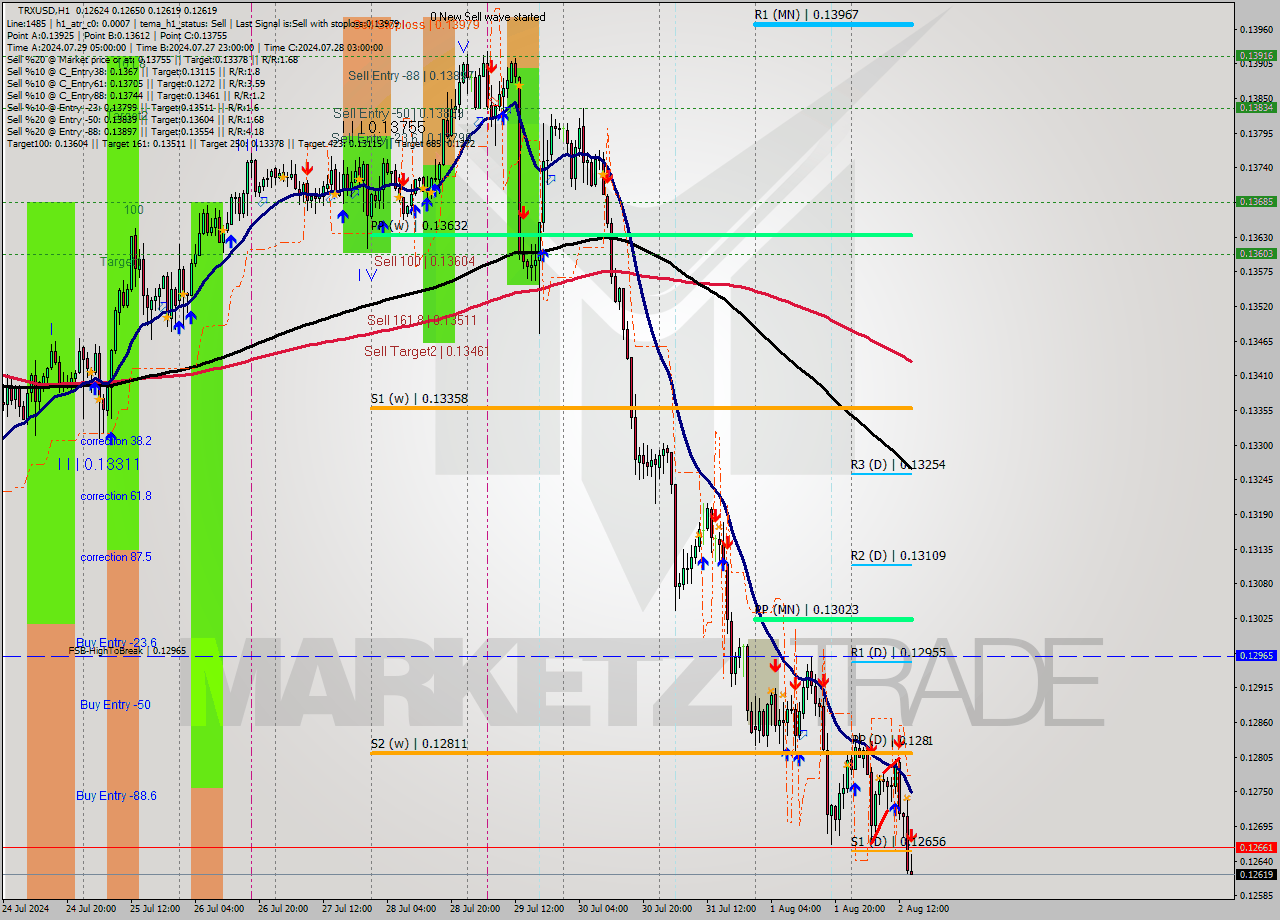Select the R1 (D) 0.12955 label
Viewport: 1280px width, 920px height.
[898, 653]
